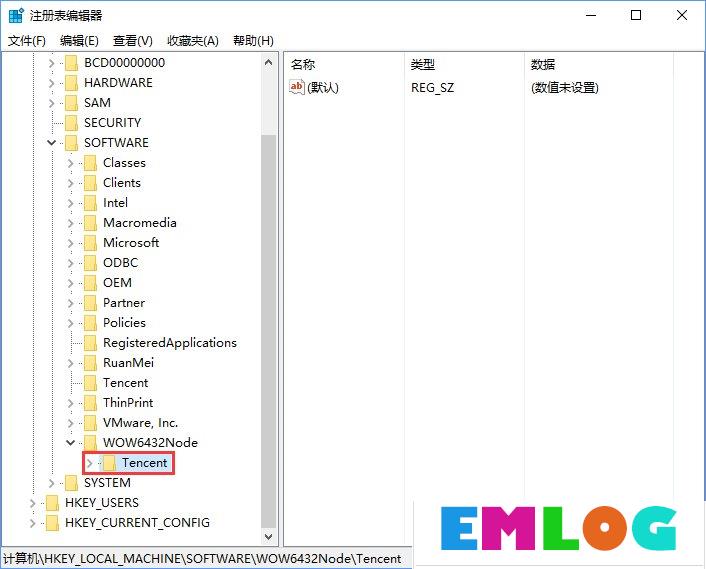
Task: Expand the Classes key
Action: pyautogui.click(x=70, y=163)
